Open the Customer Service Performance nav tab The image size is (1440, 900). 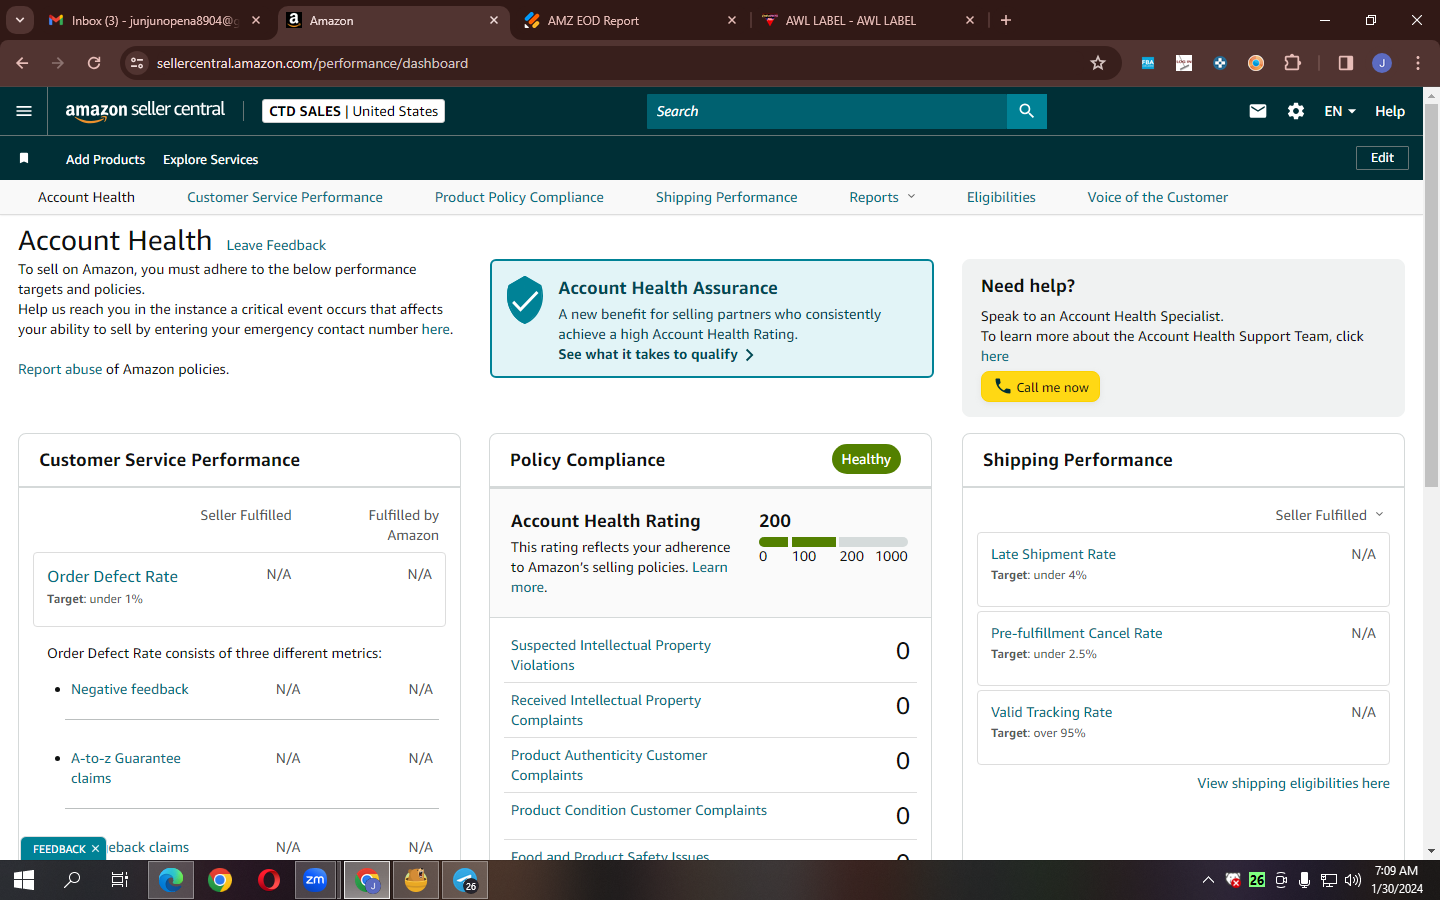tap(285, 197)
